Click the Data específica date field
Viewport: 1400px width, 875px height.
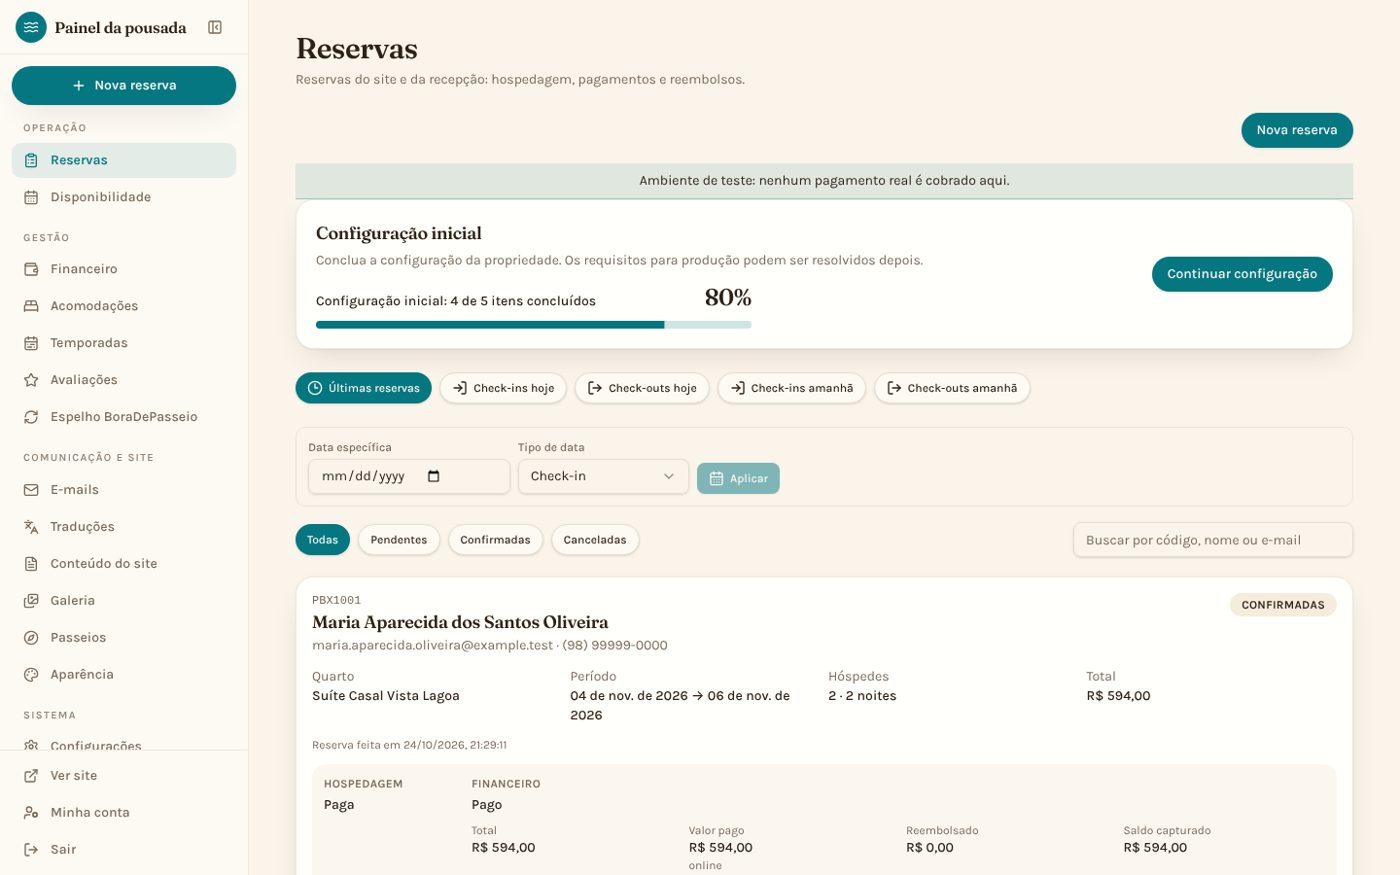pos(409,477)
